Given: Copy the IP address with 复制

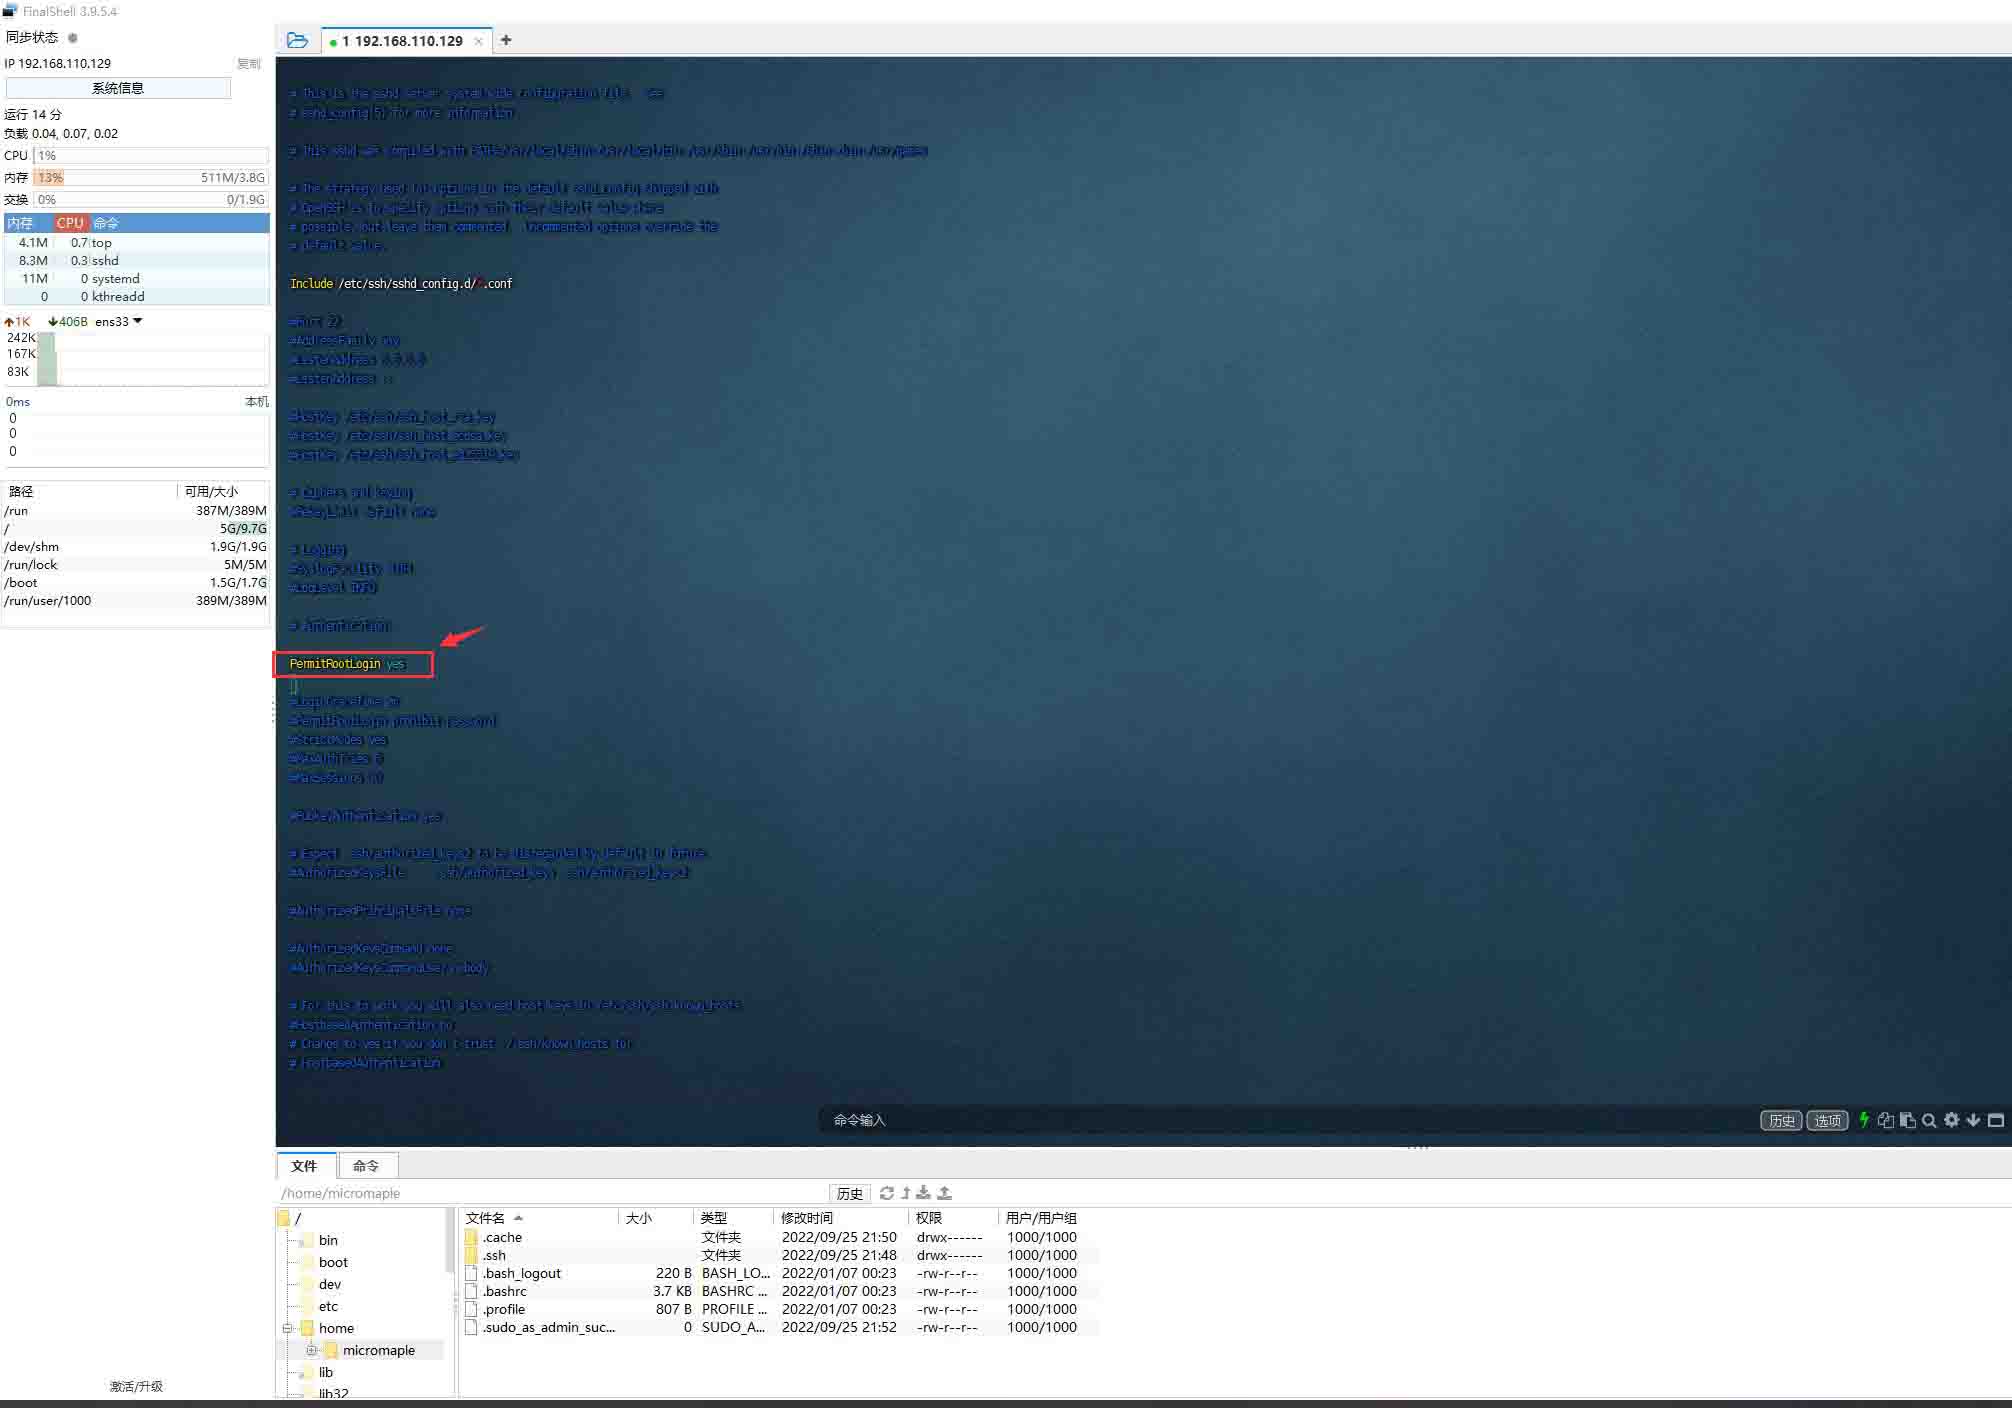Looking at the screenshot, I should pos(249,63).
